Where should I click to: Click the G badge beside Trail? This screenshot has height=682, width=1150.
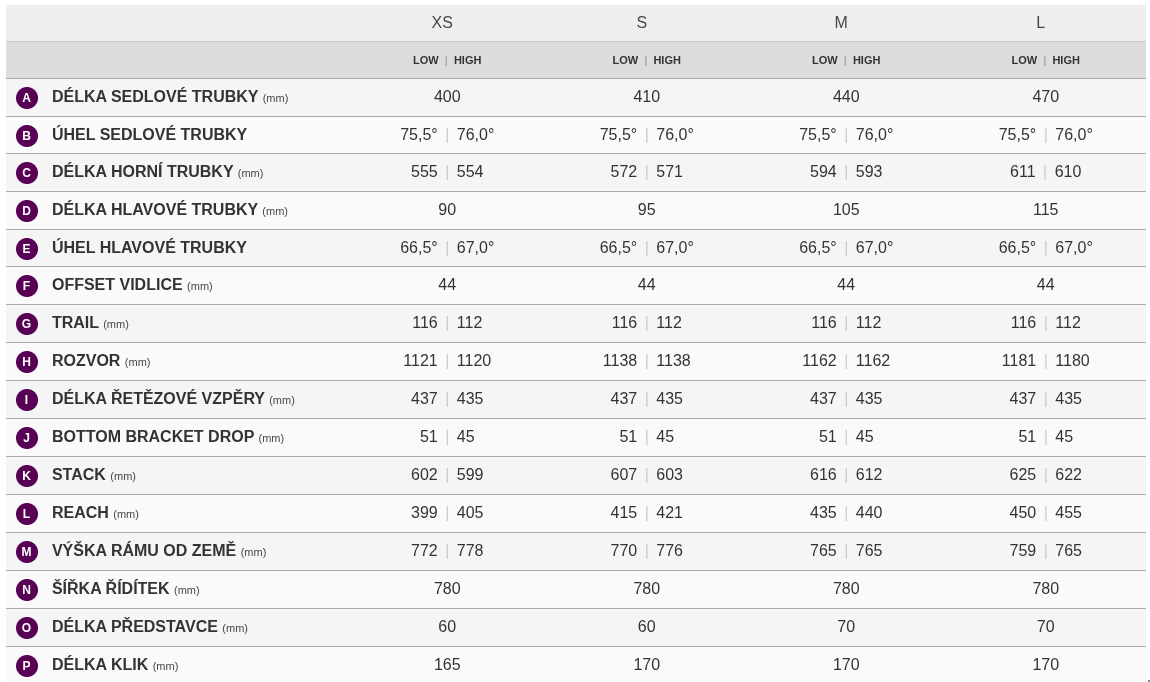pos(27,324)
